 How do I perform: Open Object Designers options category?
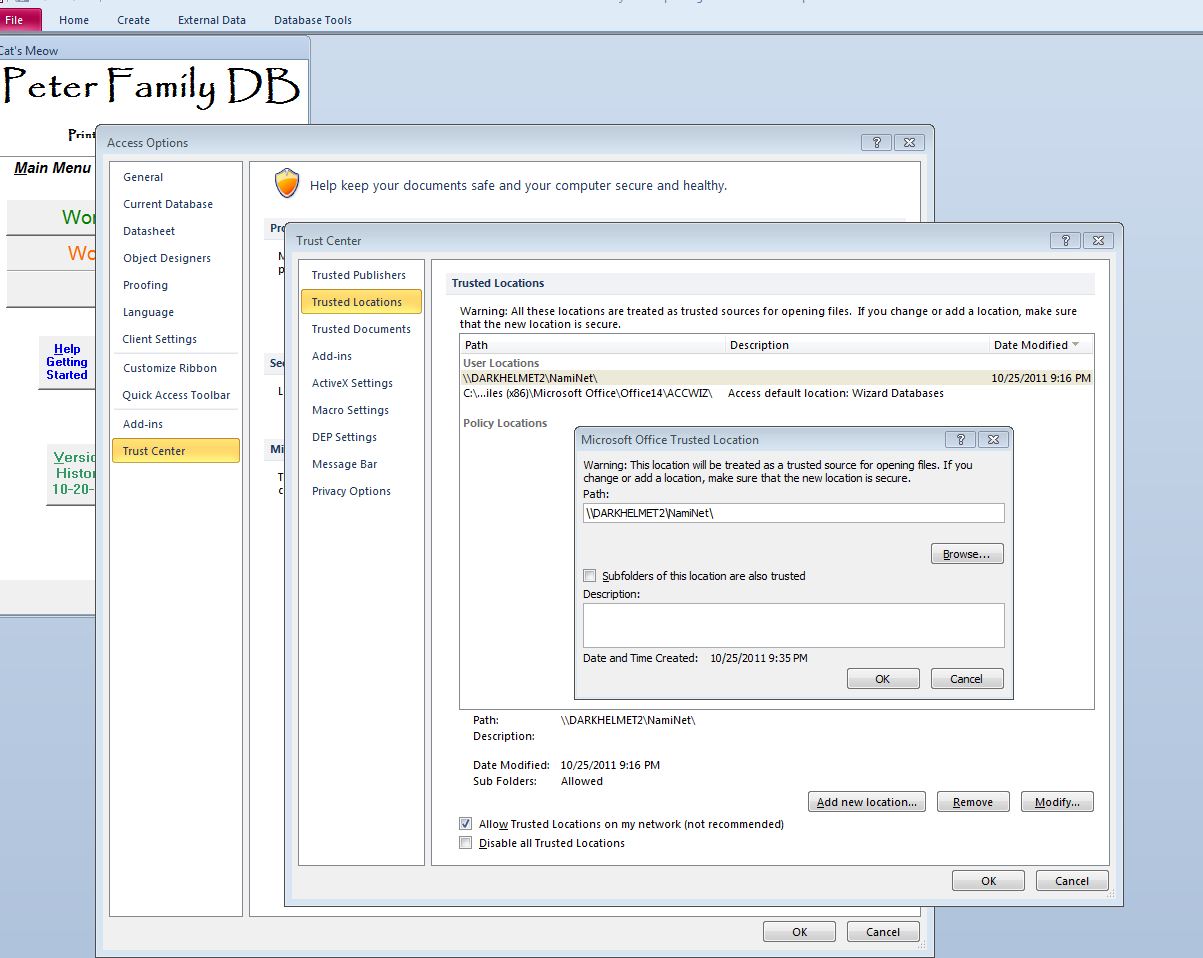[176, 258]
